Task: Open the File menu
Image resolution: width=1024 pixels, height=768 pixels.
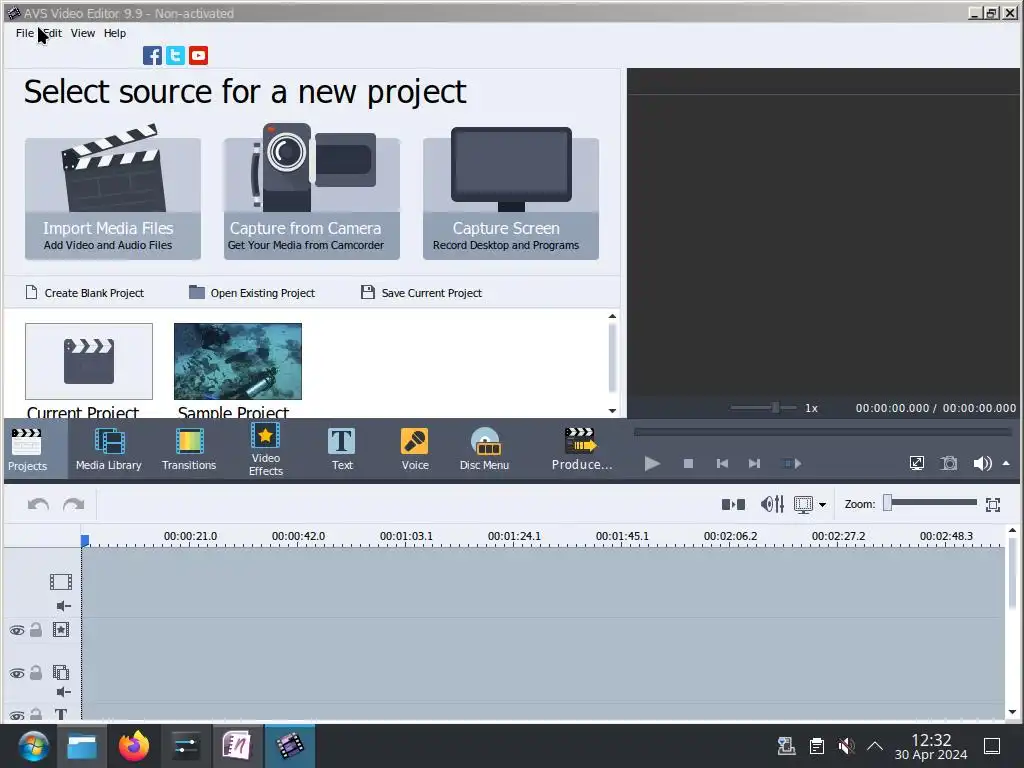Action: [25, 33]
